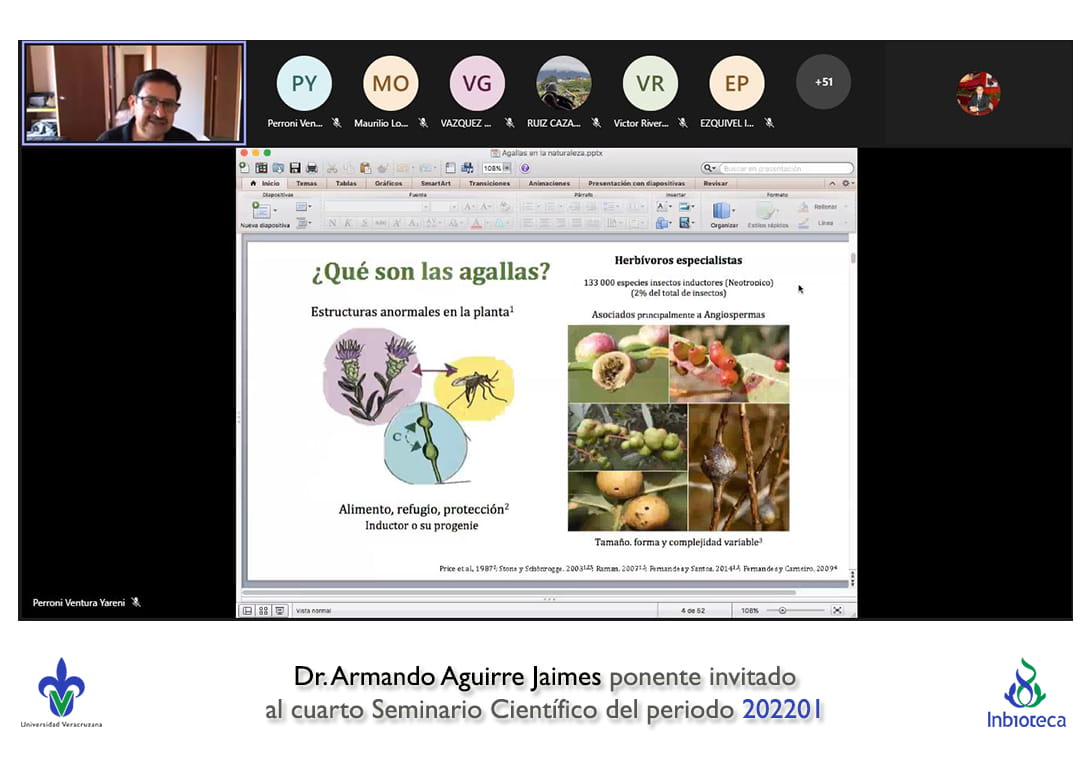
Task: Click the Print icon in toolbar
Action: [x=311, y=168]
